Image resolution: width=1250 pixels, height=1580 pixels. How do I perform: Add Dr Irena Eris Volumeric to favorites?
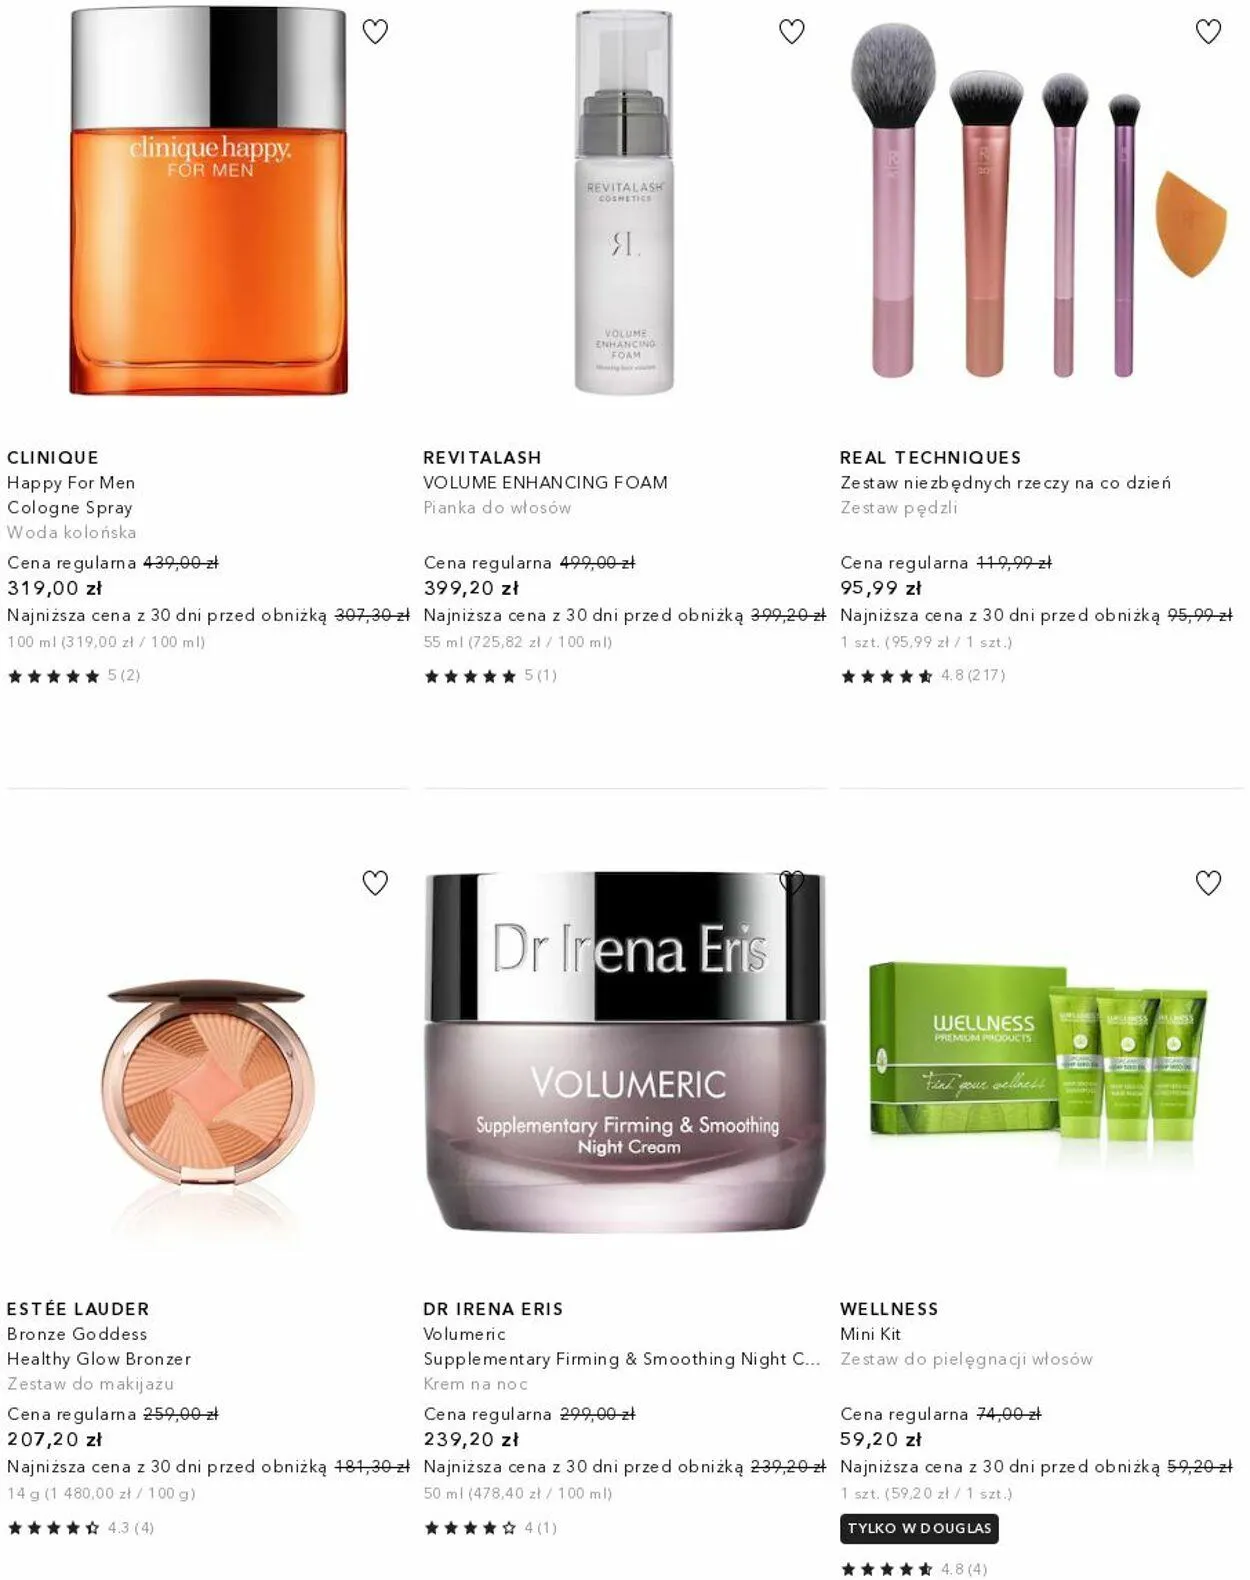click(x=792, y=883)
